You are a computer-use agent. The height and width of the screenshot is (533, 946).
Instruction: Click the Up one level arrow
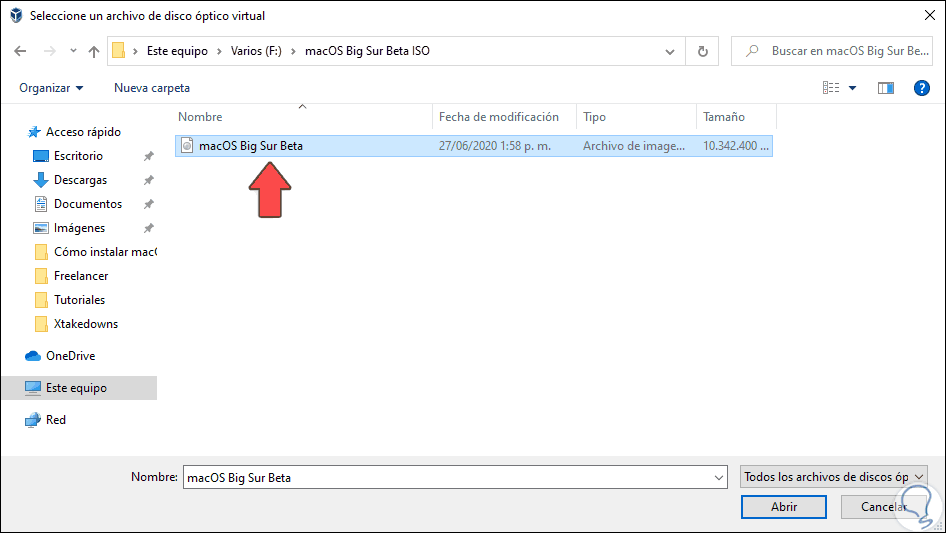click(94, 51)
